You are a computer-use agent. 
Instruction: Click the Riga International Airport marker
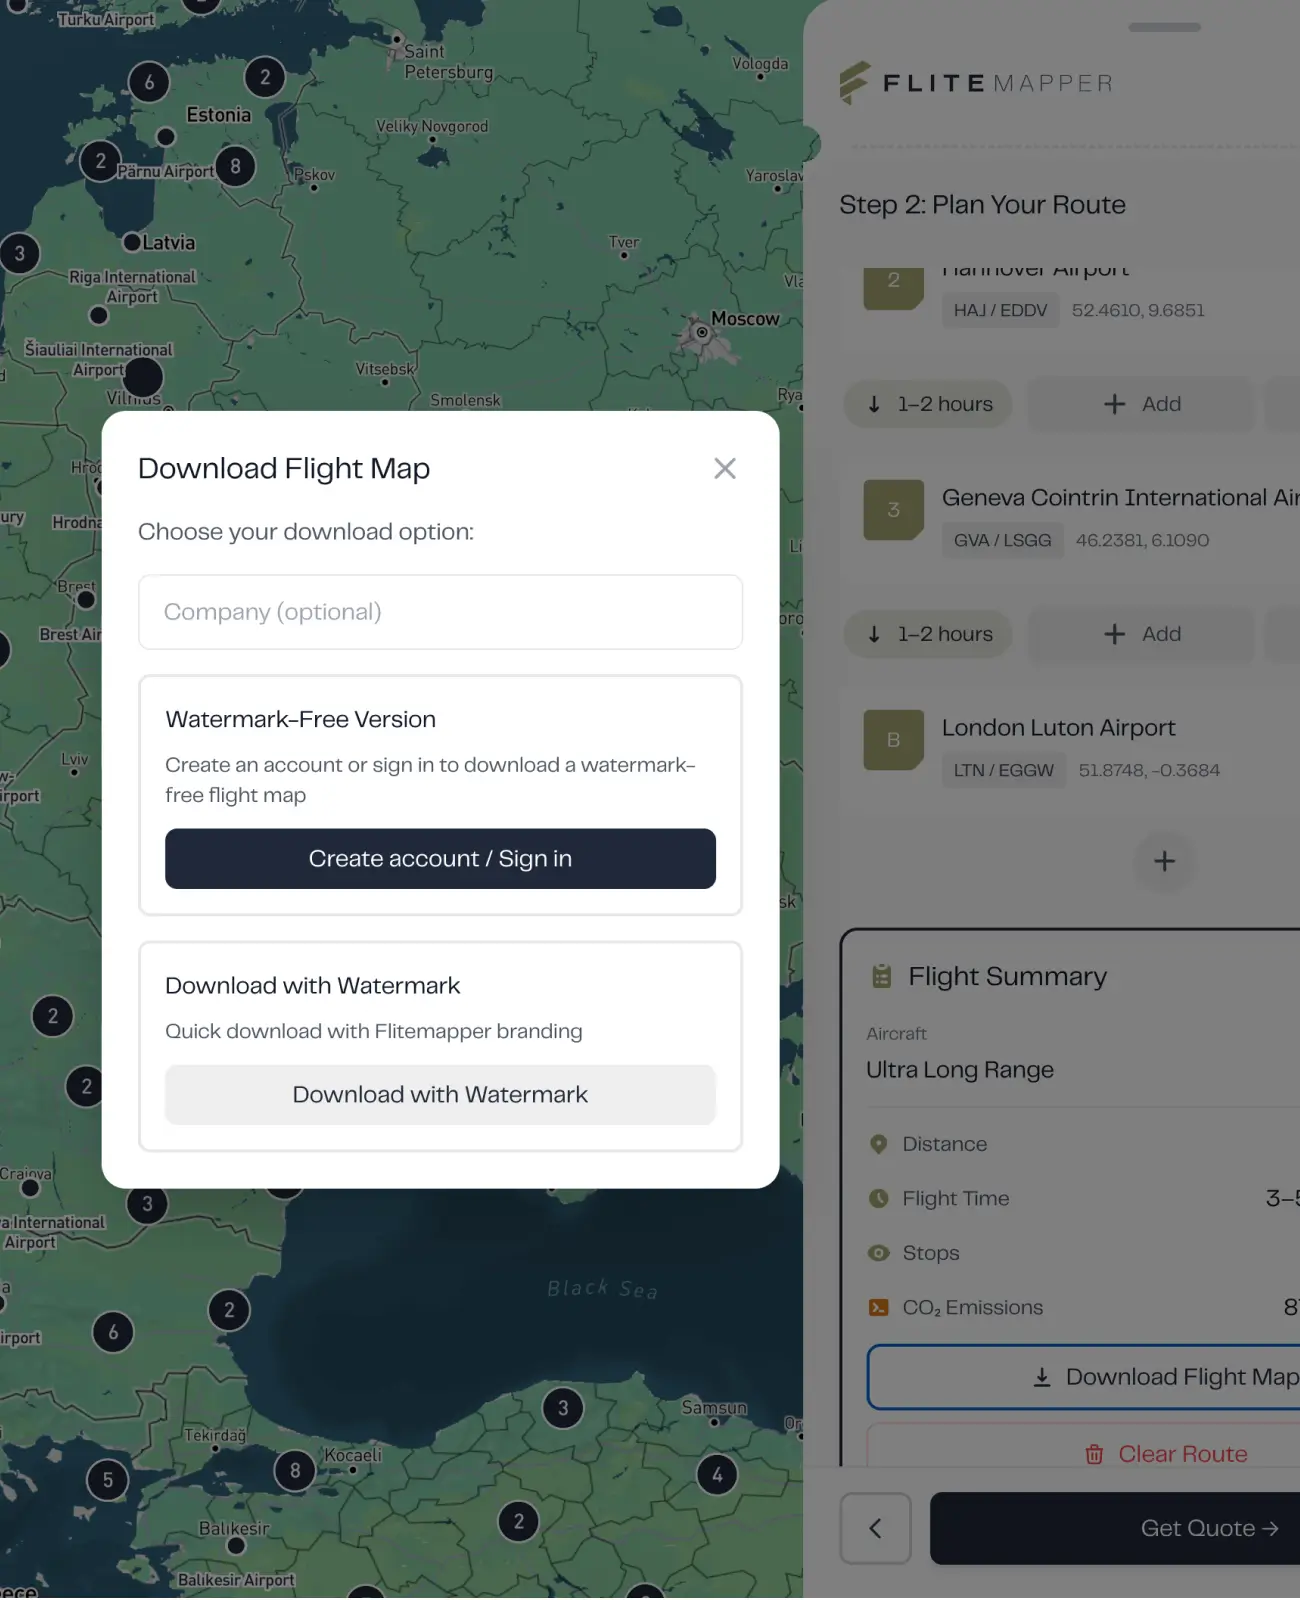pos(98,316)
